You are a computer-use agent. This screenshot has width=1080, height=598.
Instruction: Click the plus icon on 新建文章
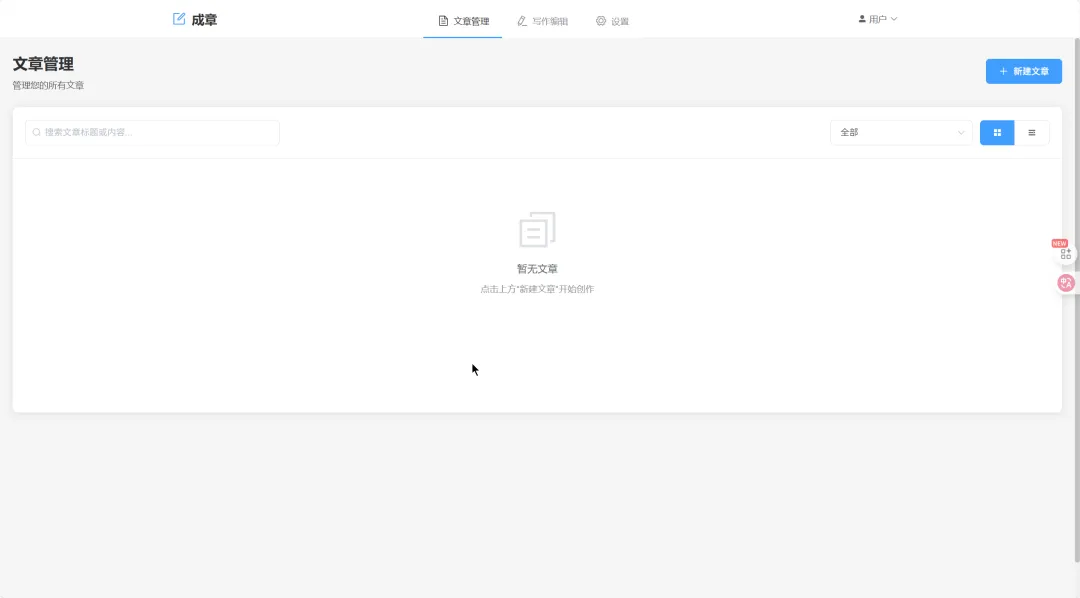pyautogui.click(x=1003, y=72)
